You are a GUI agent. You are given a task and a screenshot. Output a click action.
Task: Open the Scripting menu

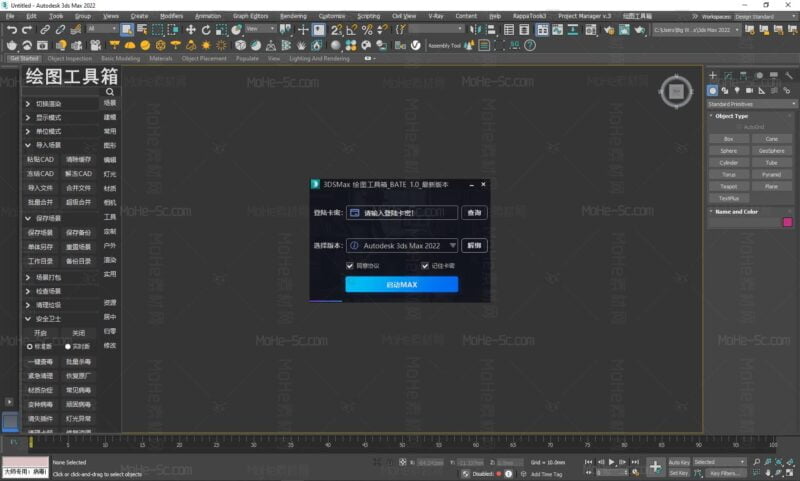[368, 16]
